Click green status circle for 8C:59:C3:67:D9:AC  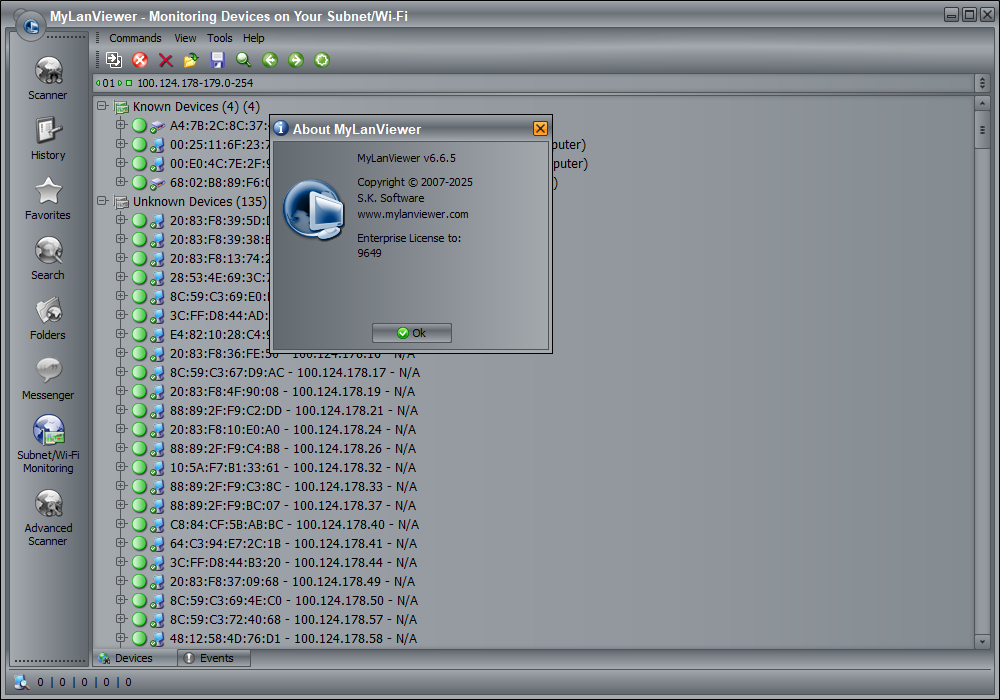click(139, 372)
